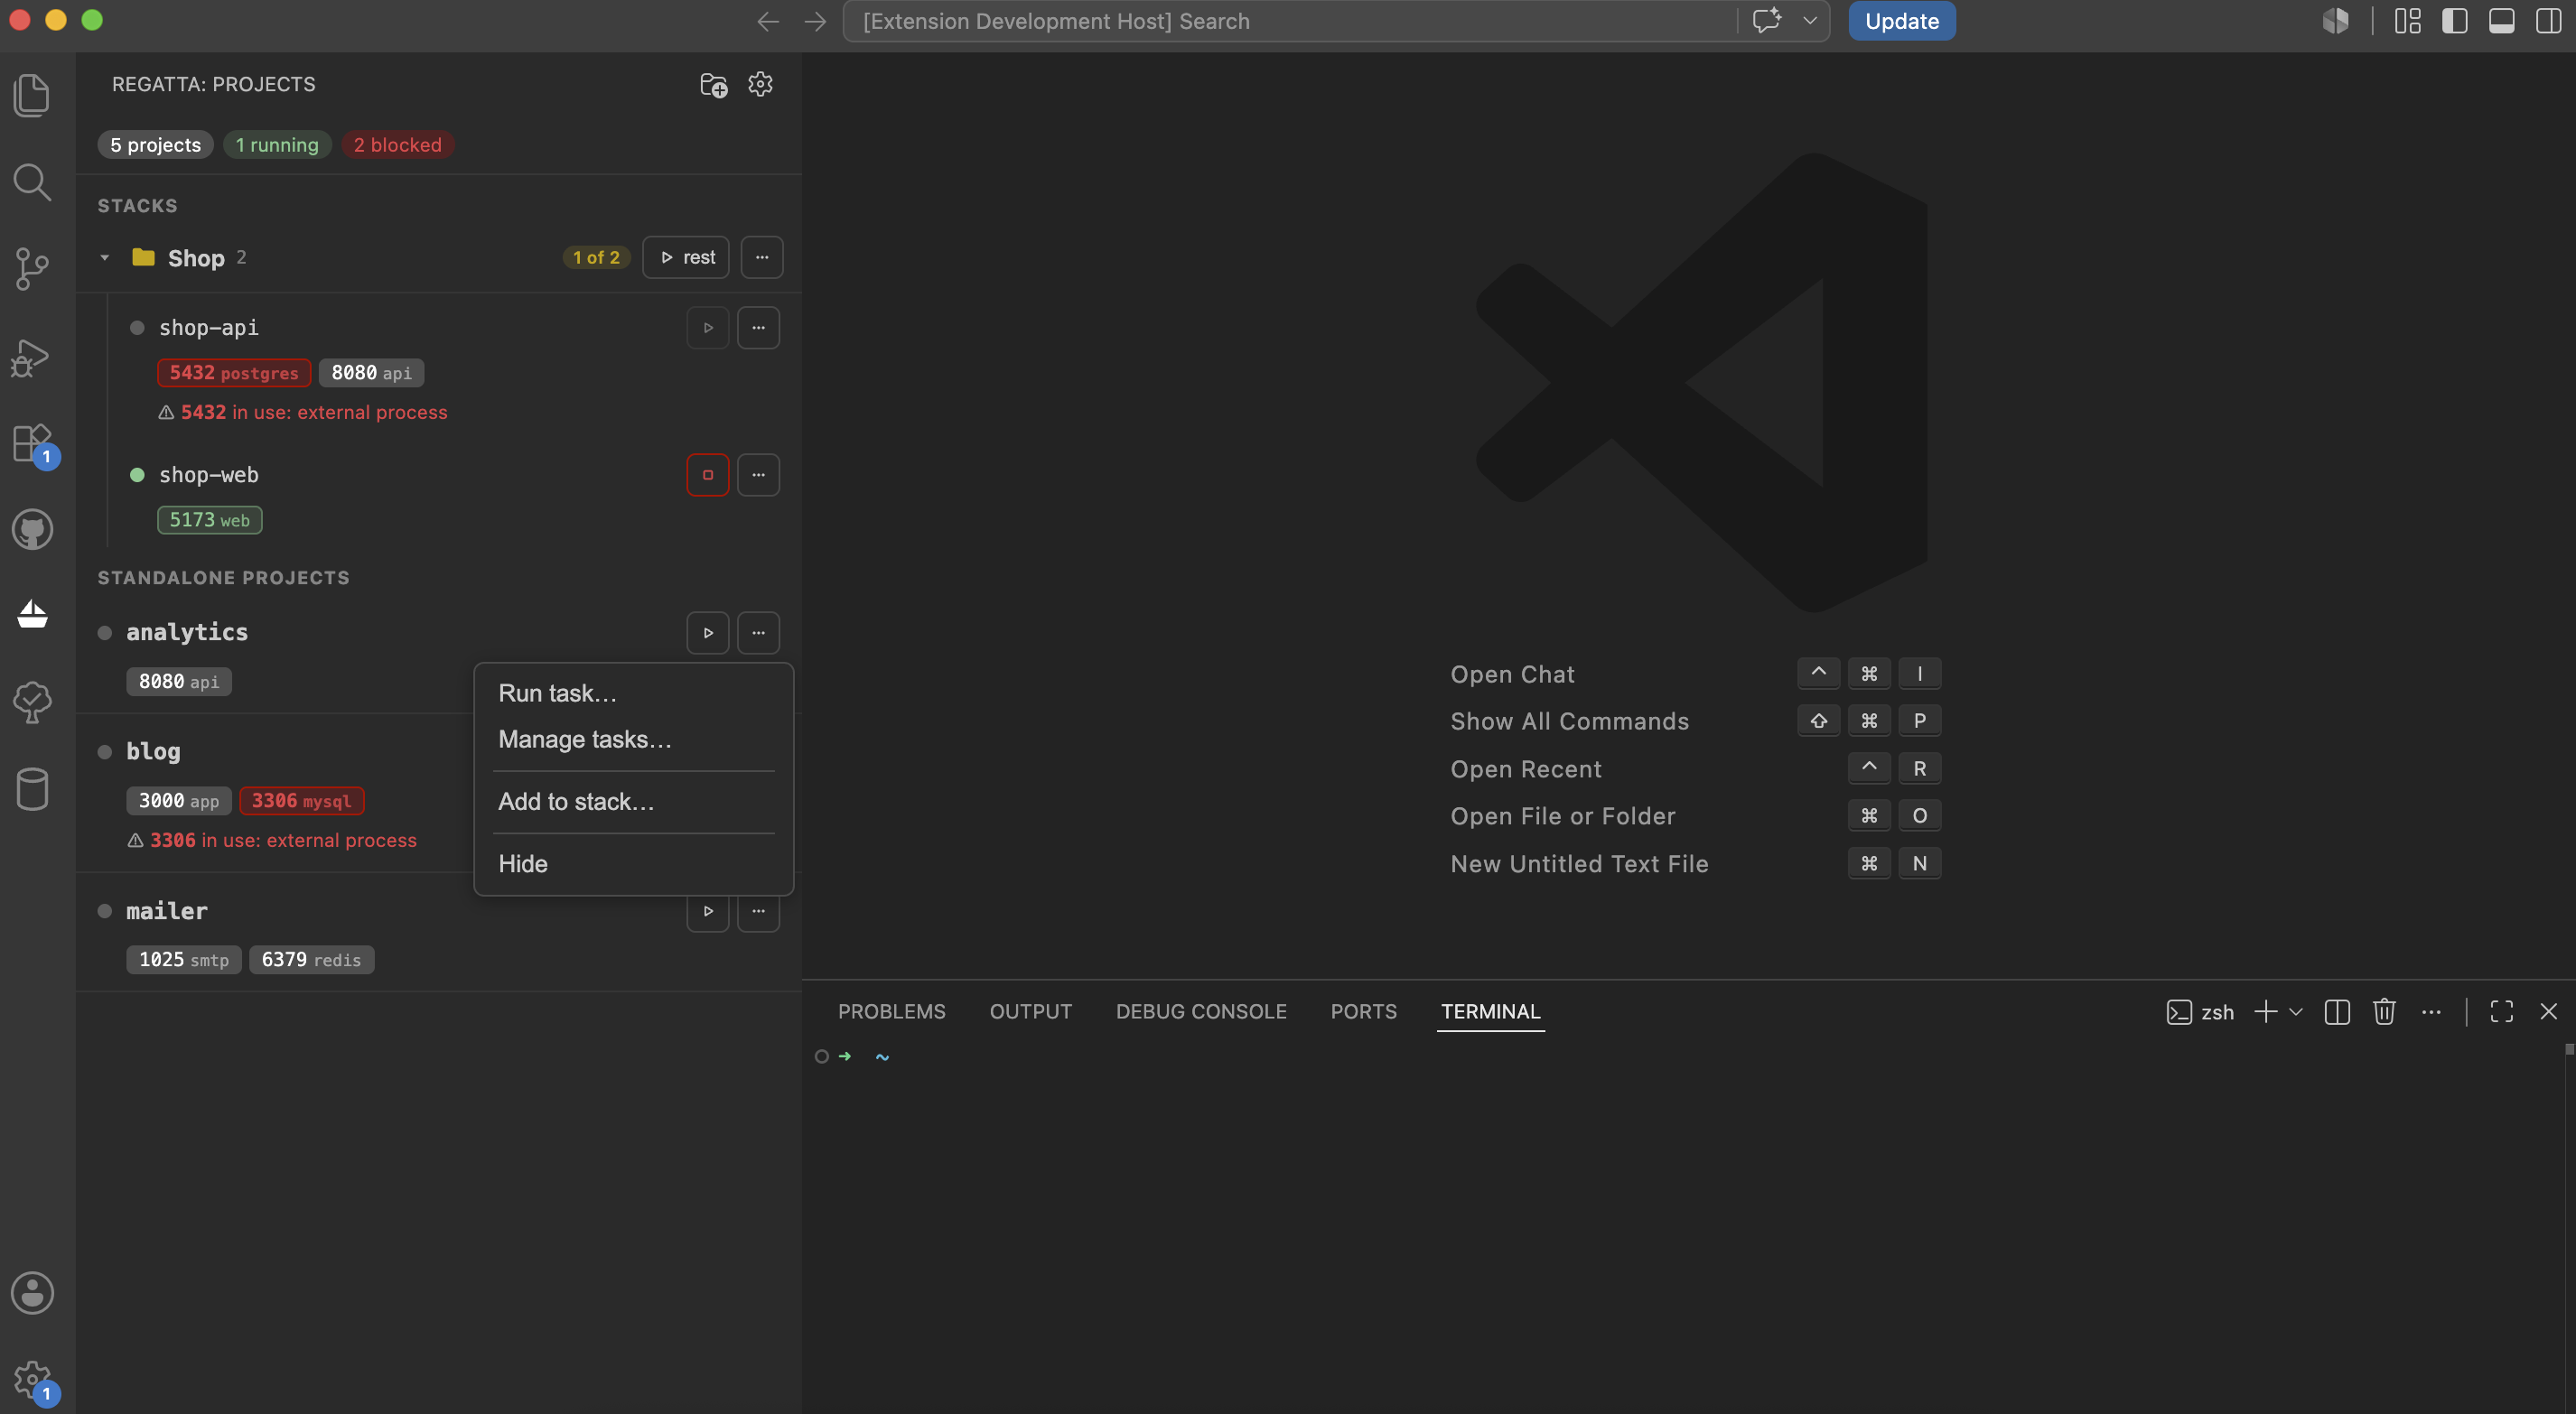
Task: Open more actions for shop-api
Action: (x=759, y=328)
